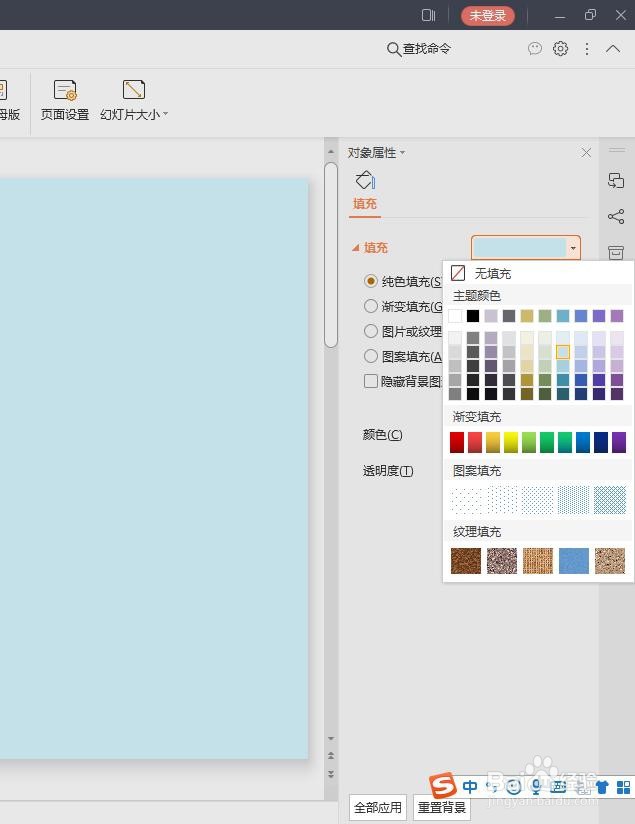Choose the red gradient fill swatch

click(x=457, y=442)
